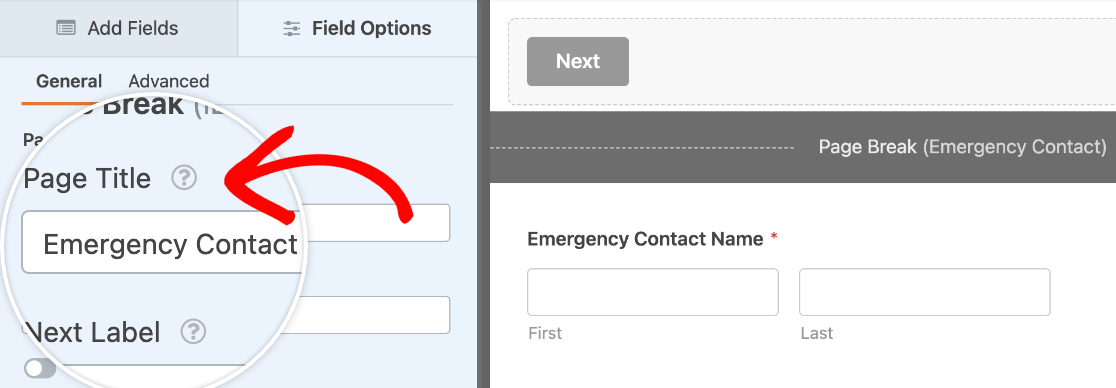Click the dashed area beside the Next button

[873, 62]
